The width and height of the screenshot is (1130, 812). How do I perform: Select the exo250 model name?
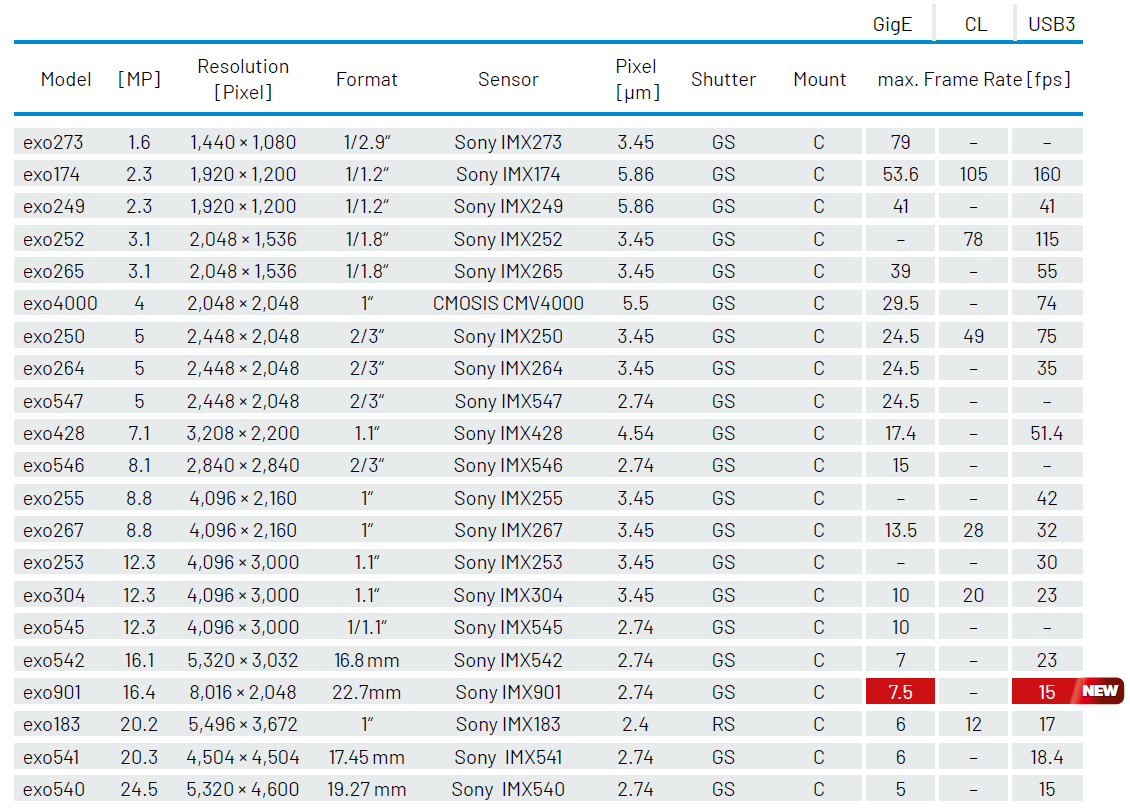53,336
